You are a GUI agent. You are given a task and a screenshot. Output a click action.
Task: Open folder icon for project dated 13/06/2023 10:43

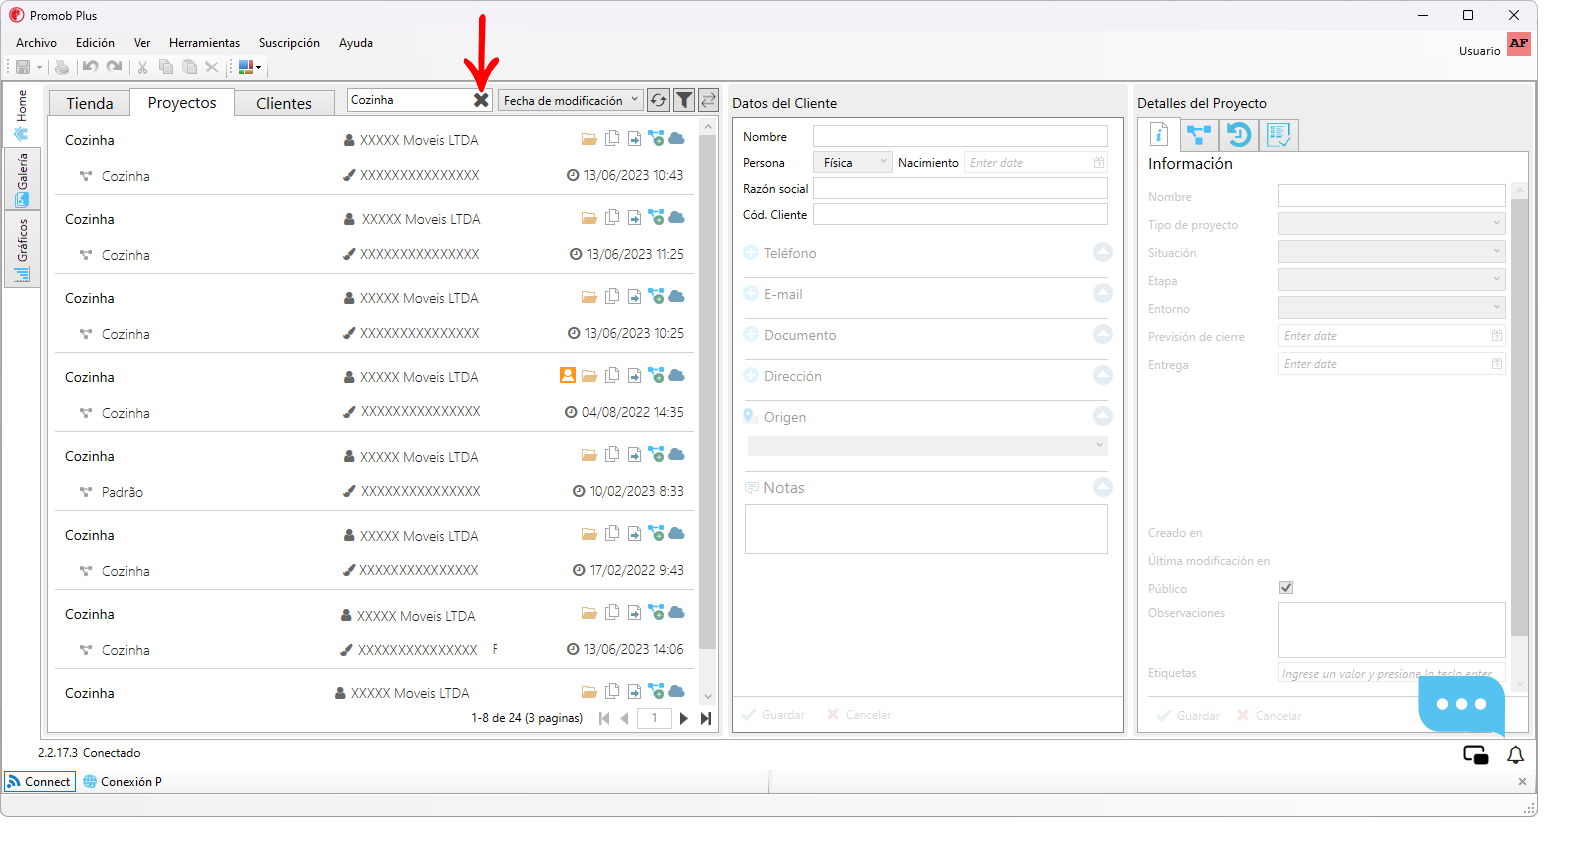pyautogui.click(x=589, y=139)
